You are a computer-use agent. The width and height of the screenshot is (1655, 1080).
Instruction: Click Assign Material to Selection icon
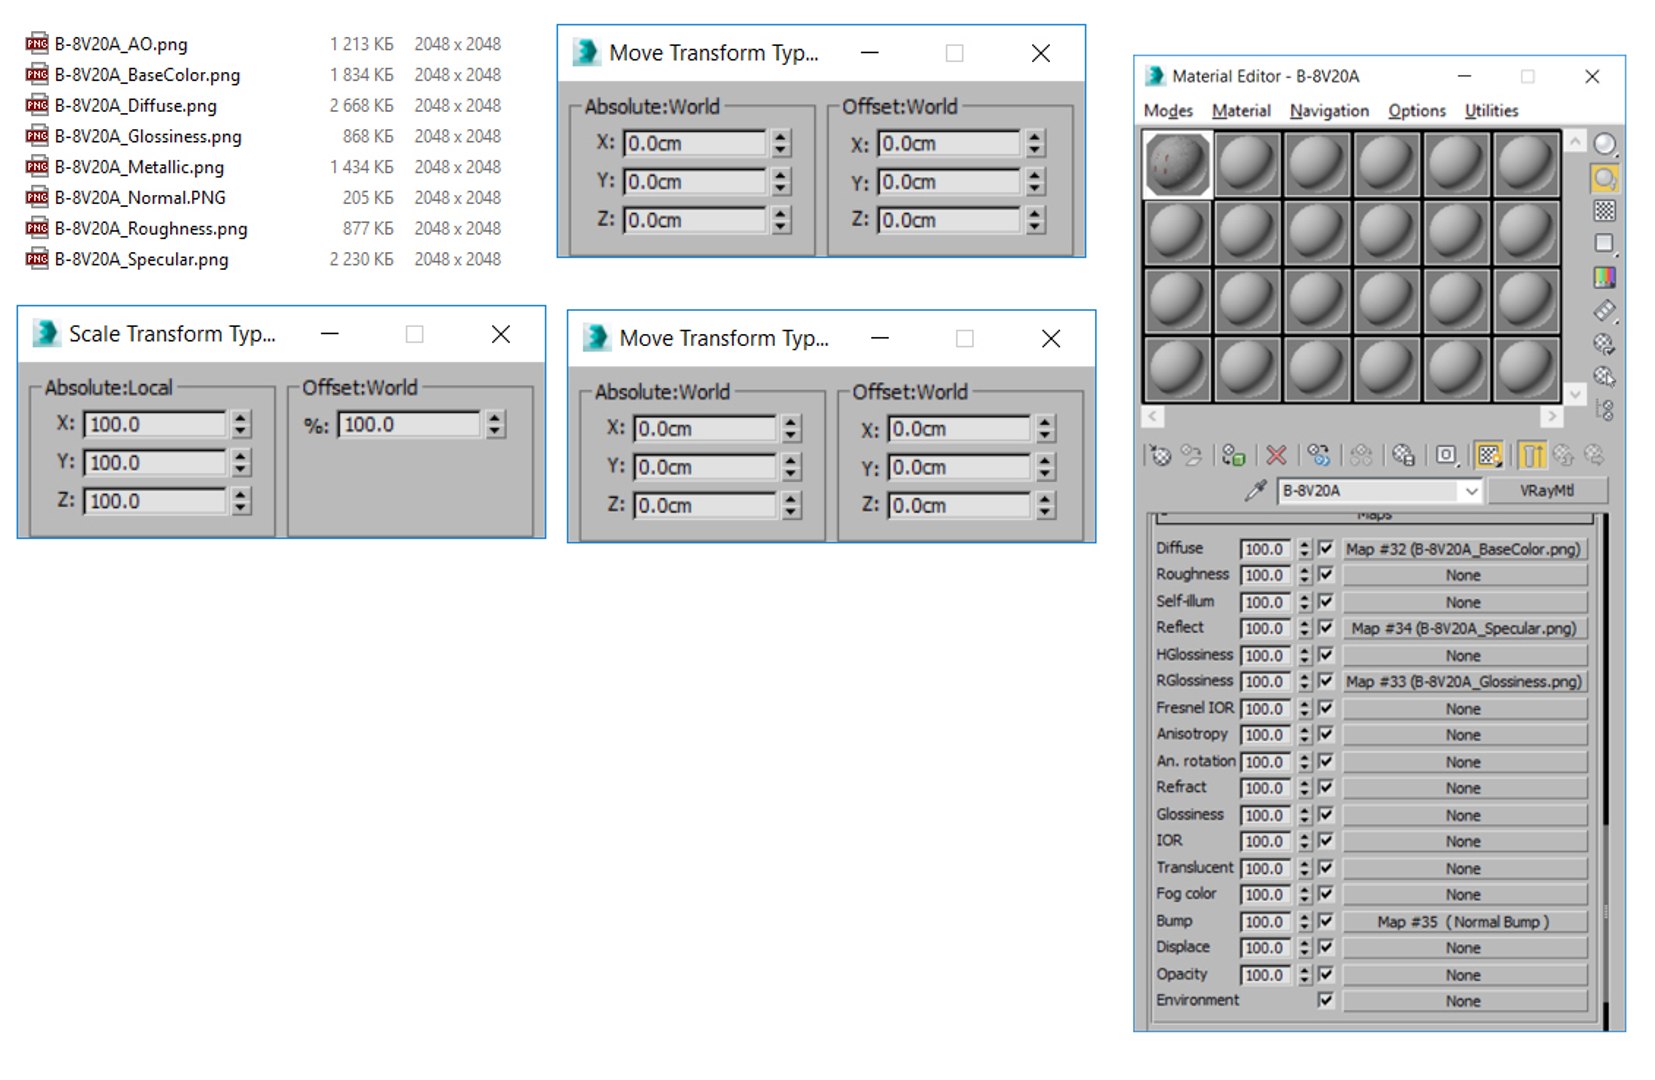coord(1233,456)
